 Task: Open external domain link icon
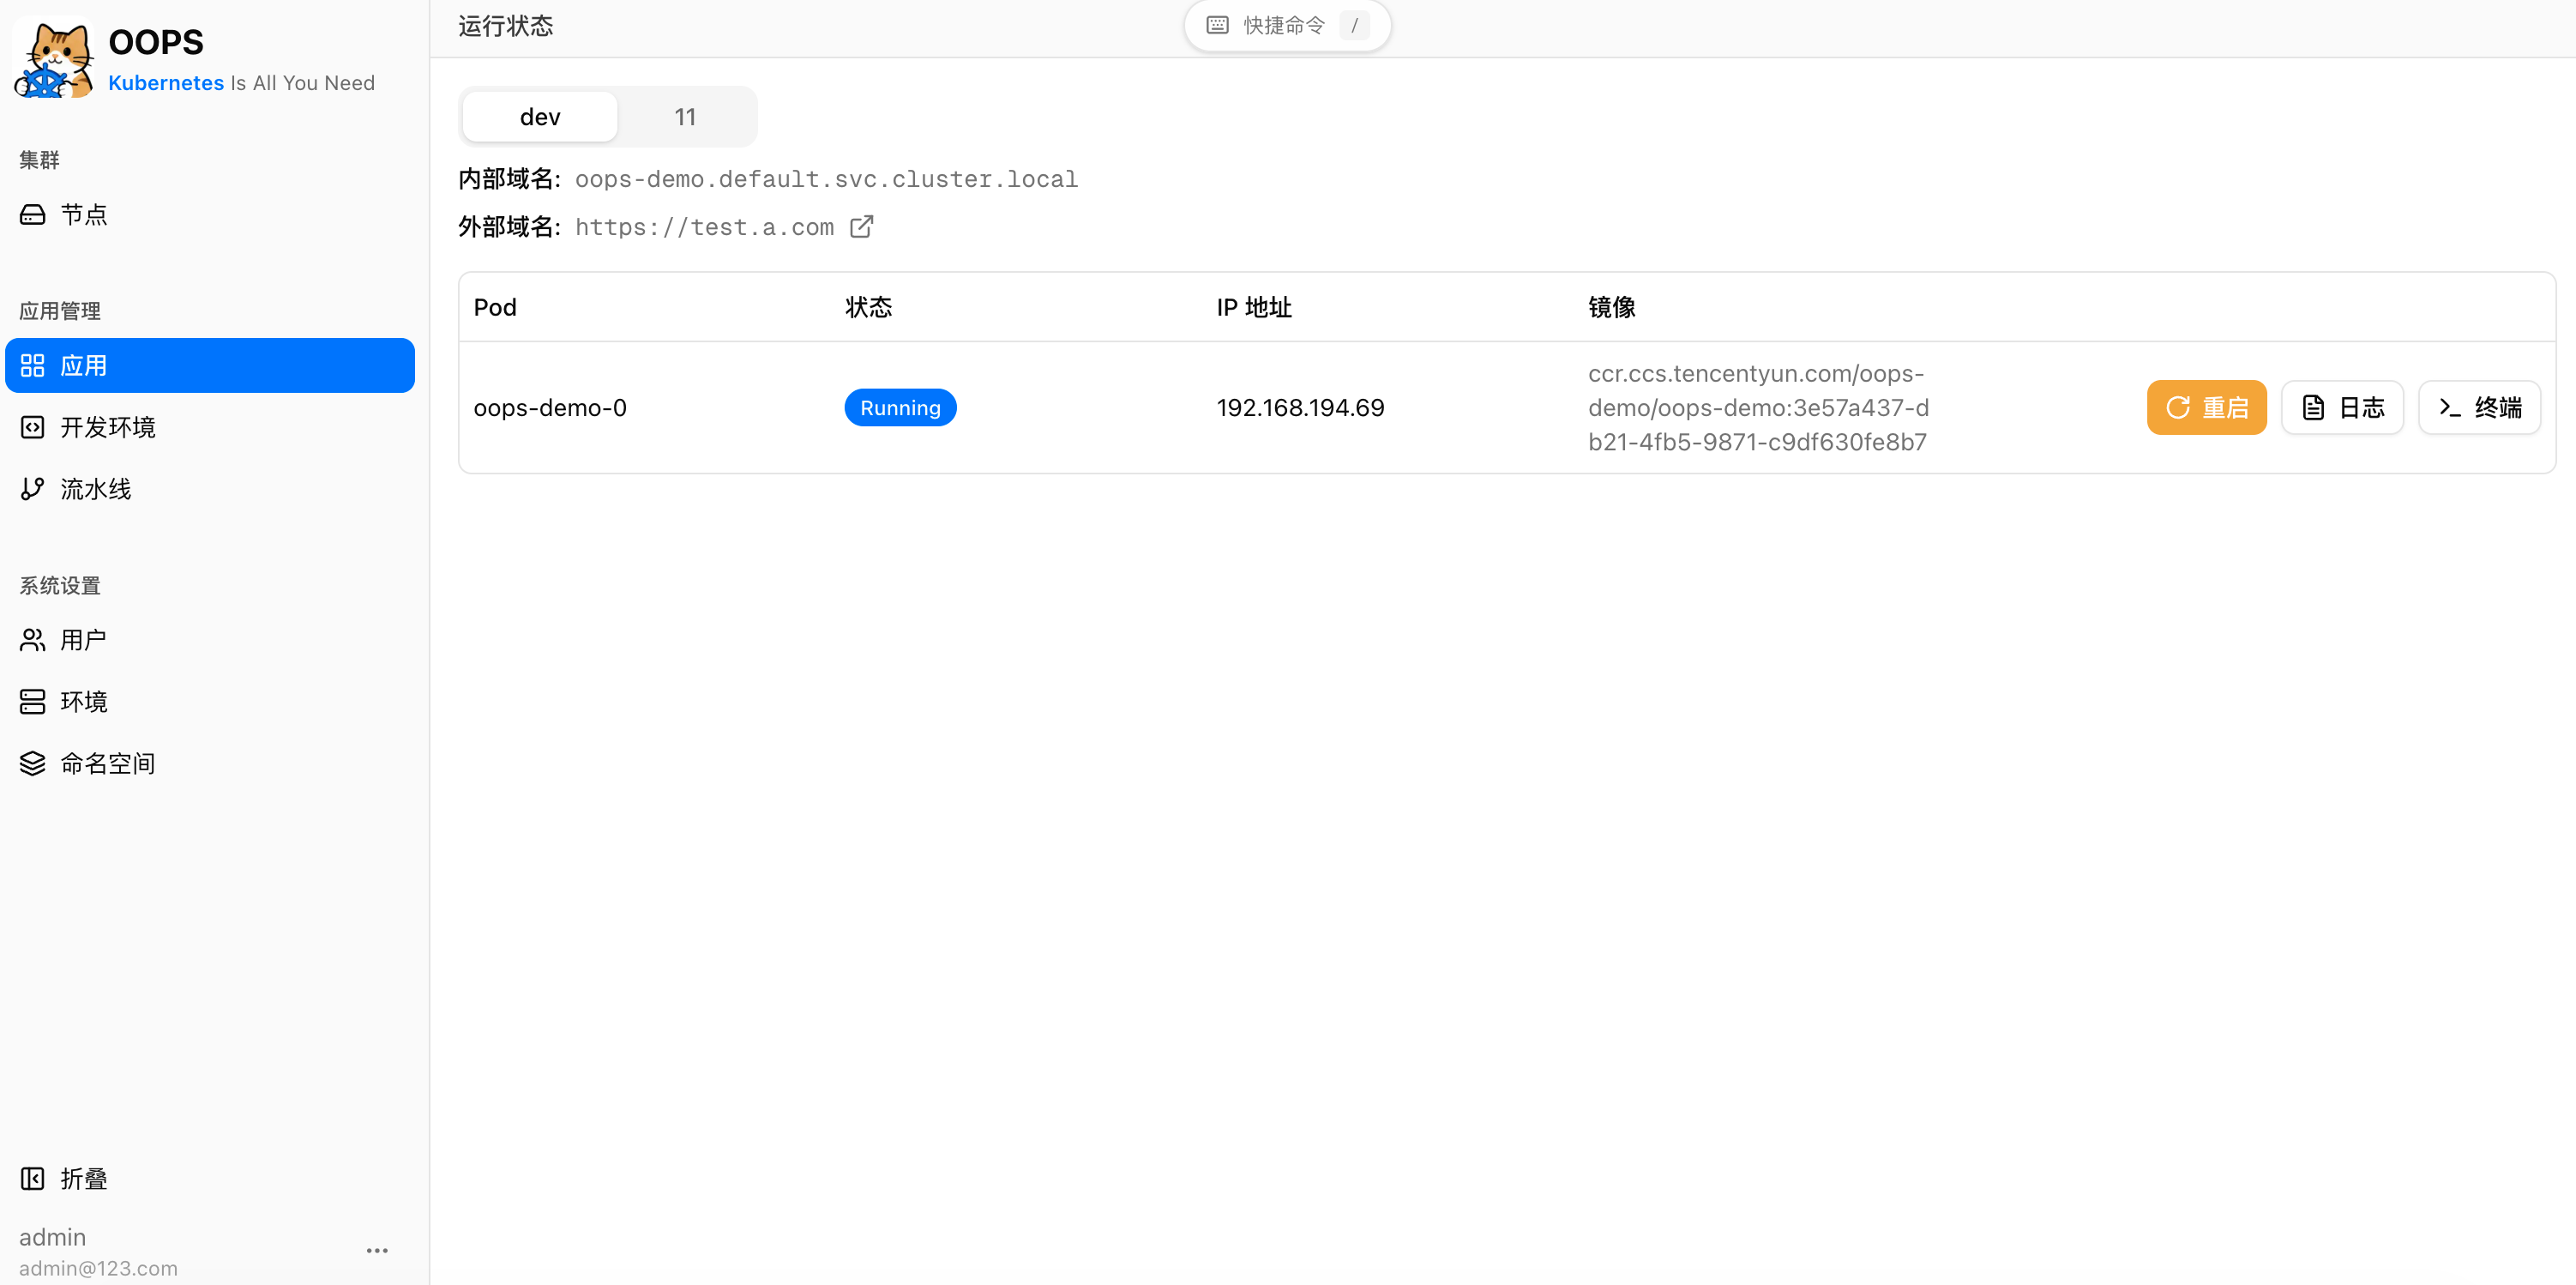[x=861, y=227]
